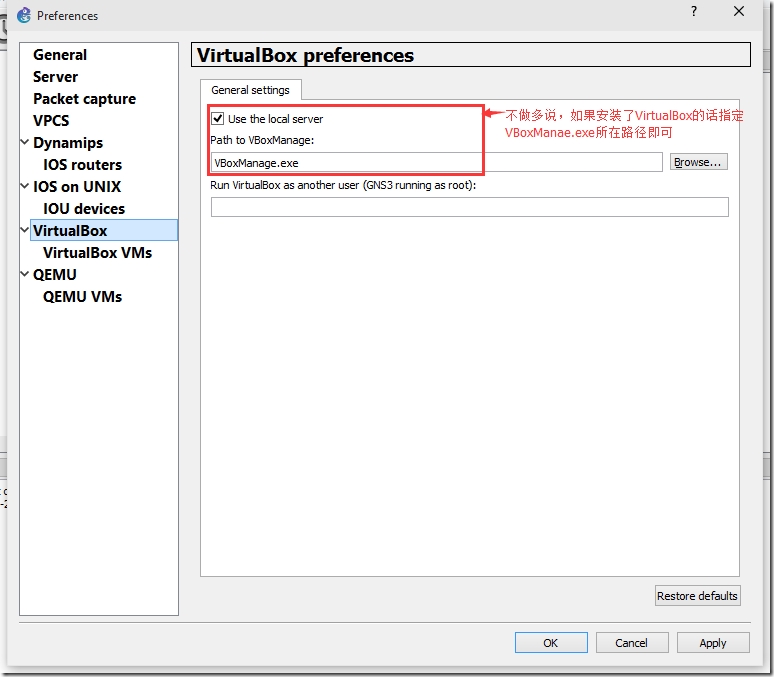
Task: Click Run VirtualBox as another user field
Action: (x=469, y=207)
